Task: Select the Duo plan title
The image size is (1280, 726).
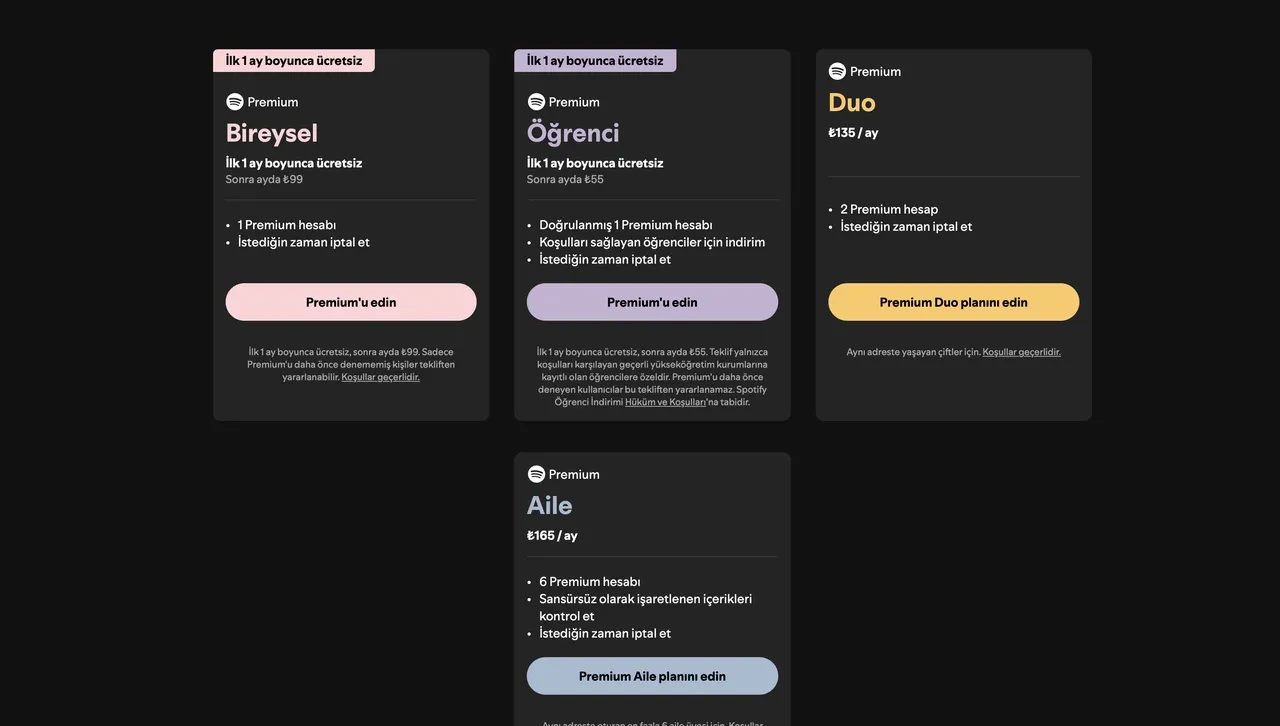Action: coord(851,100)
